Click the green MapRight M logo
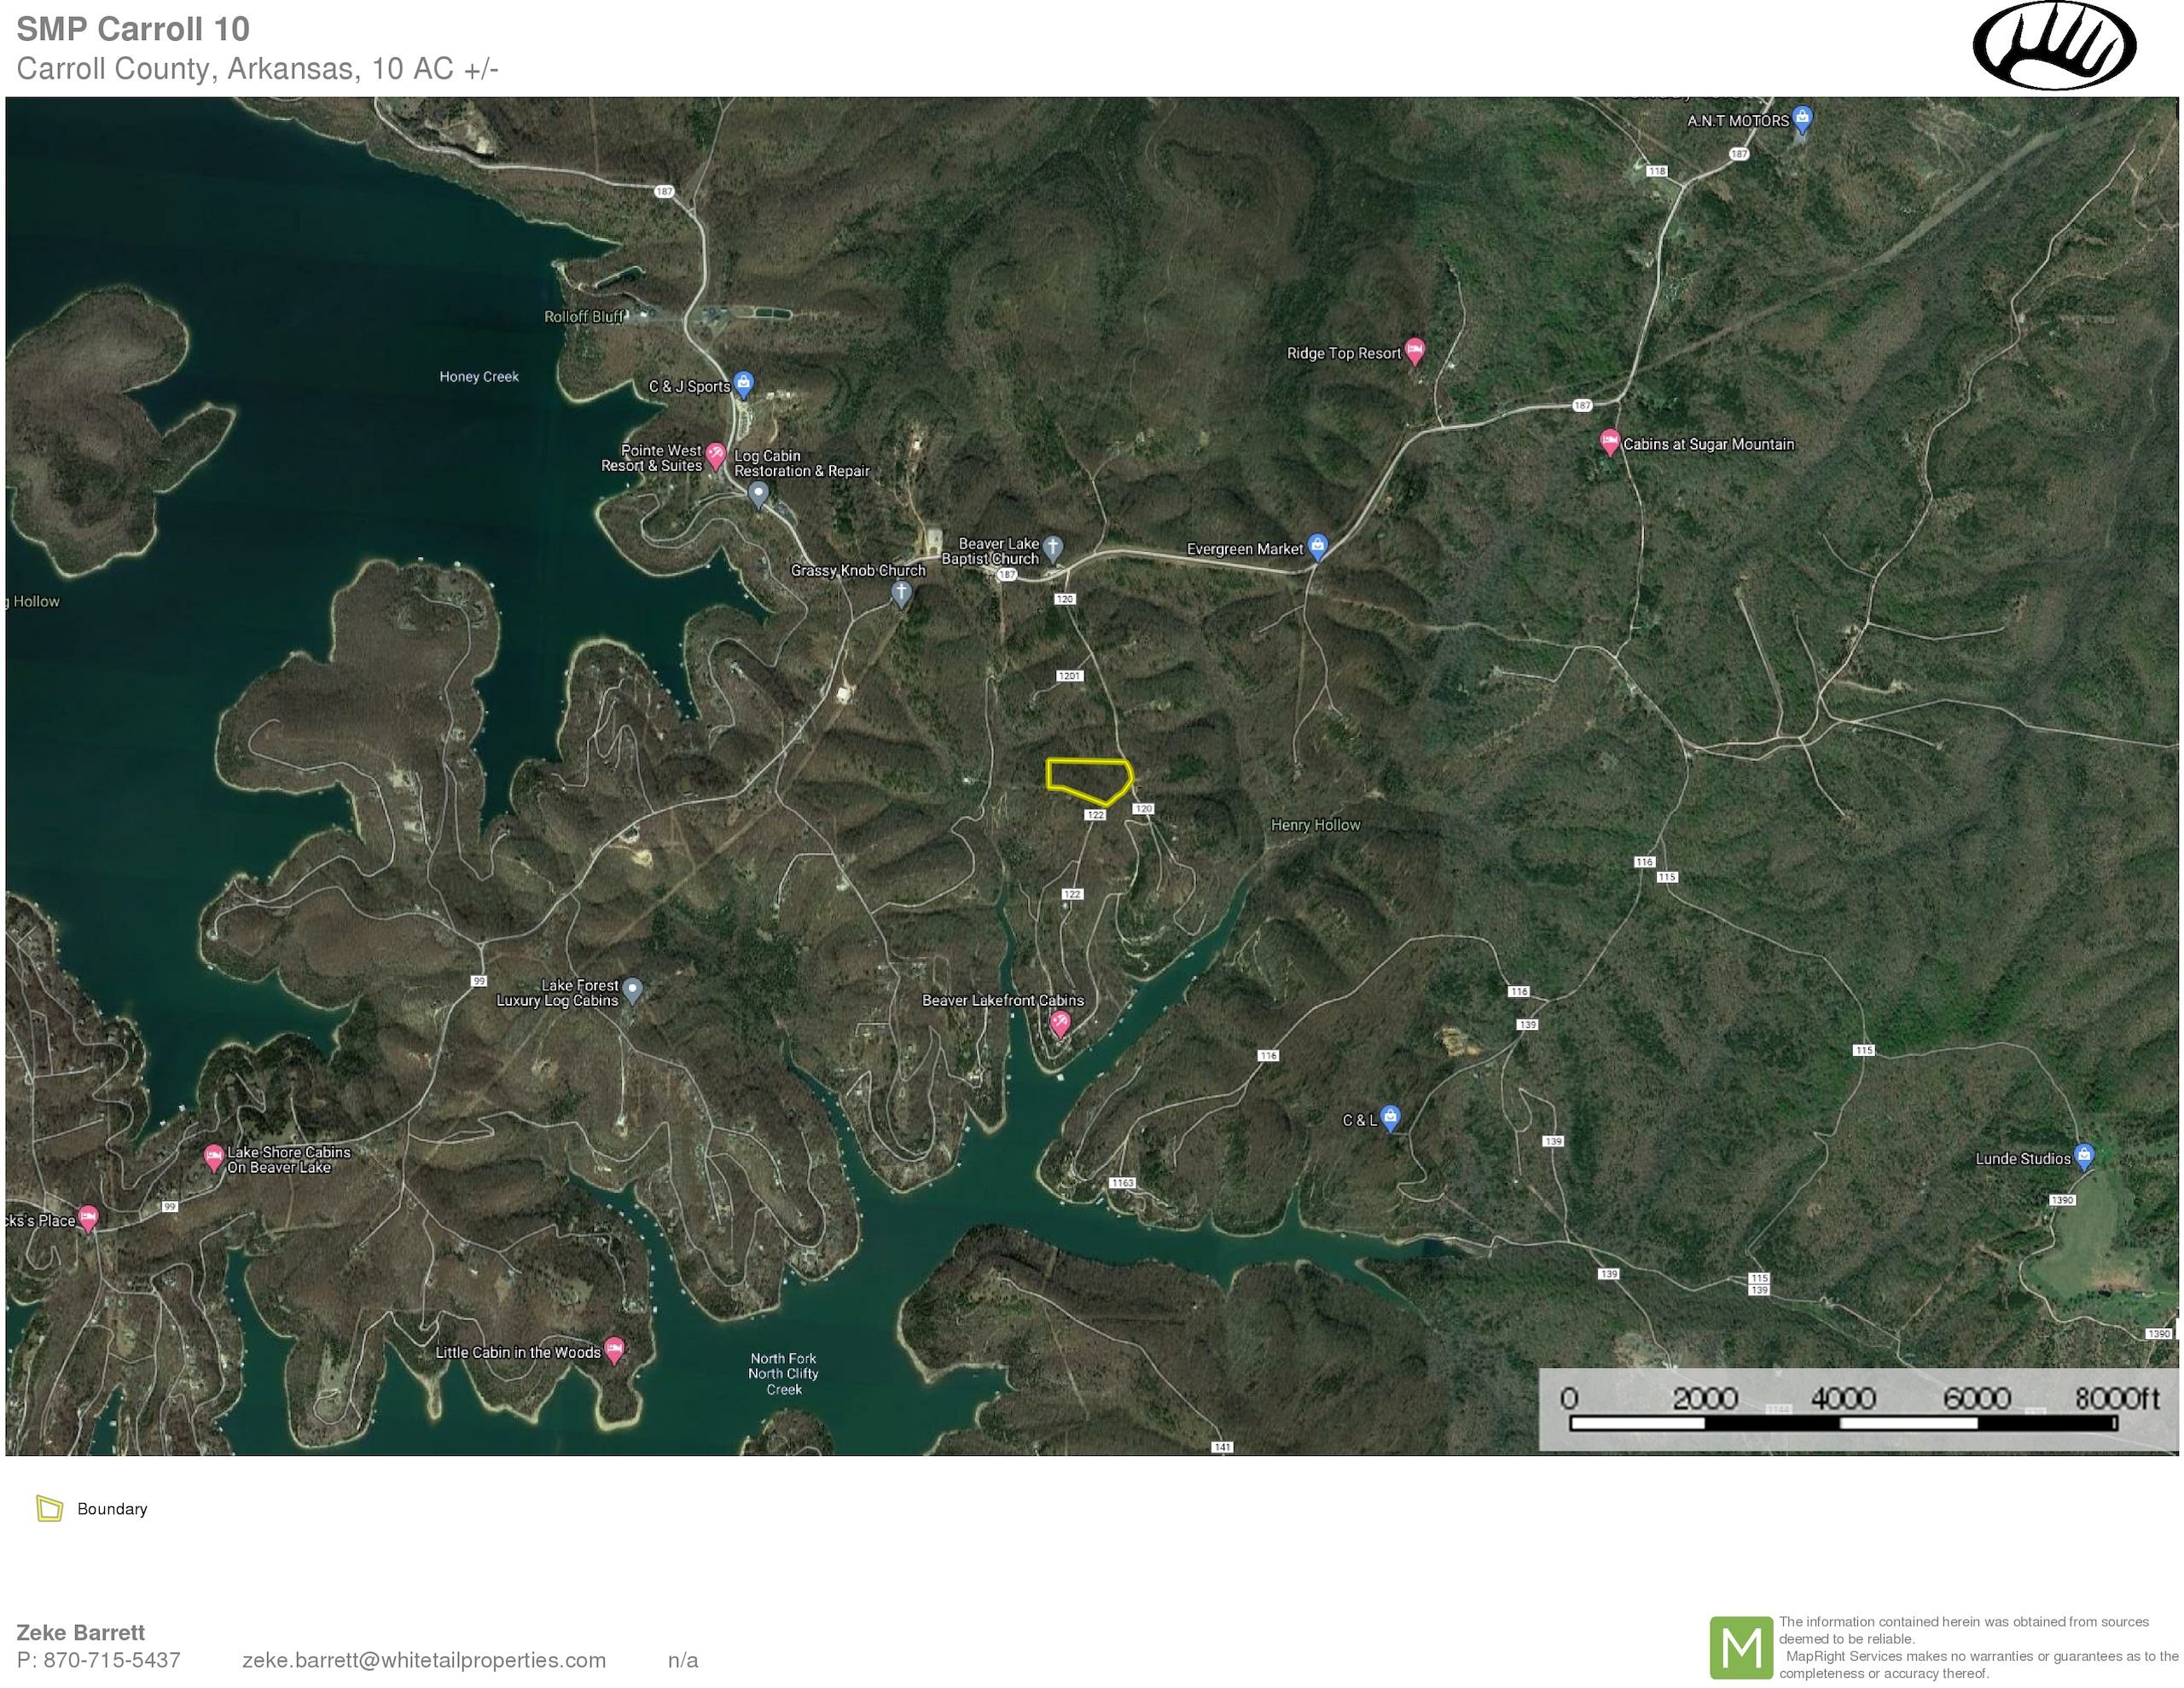 point(1741,1647)
